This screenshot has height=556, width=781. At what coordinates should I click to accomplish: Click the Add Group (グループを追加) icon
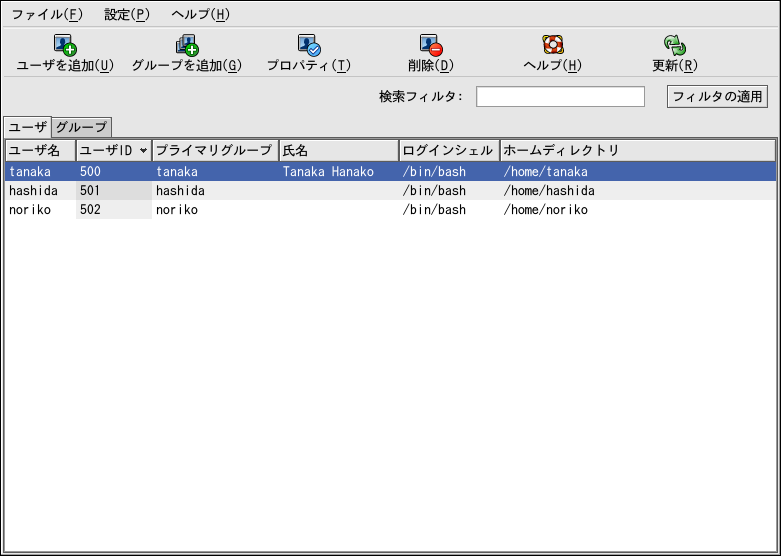pos(187,45)
